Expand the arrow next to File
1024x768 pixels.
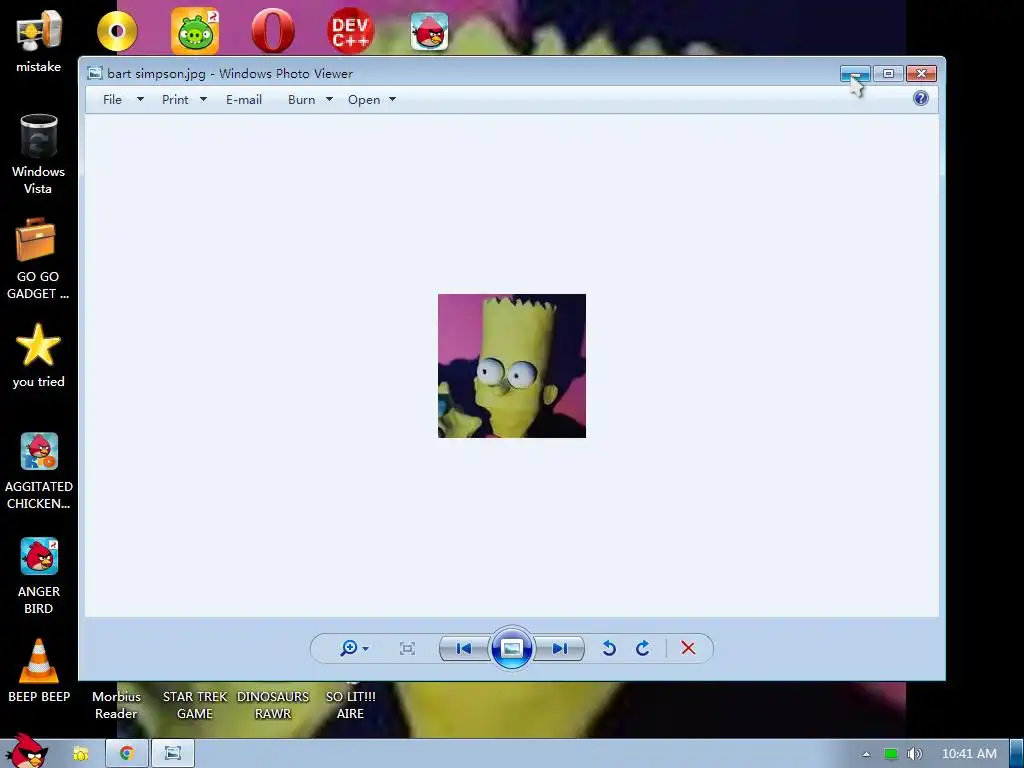(140, 99)
